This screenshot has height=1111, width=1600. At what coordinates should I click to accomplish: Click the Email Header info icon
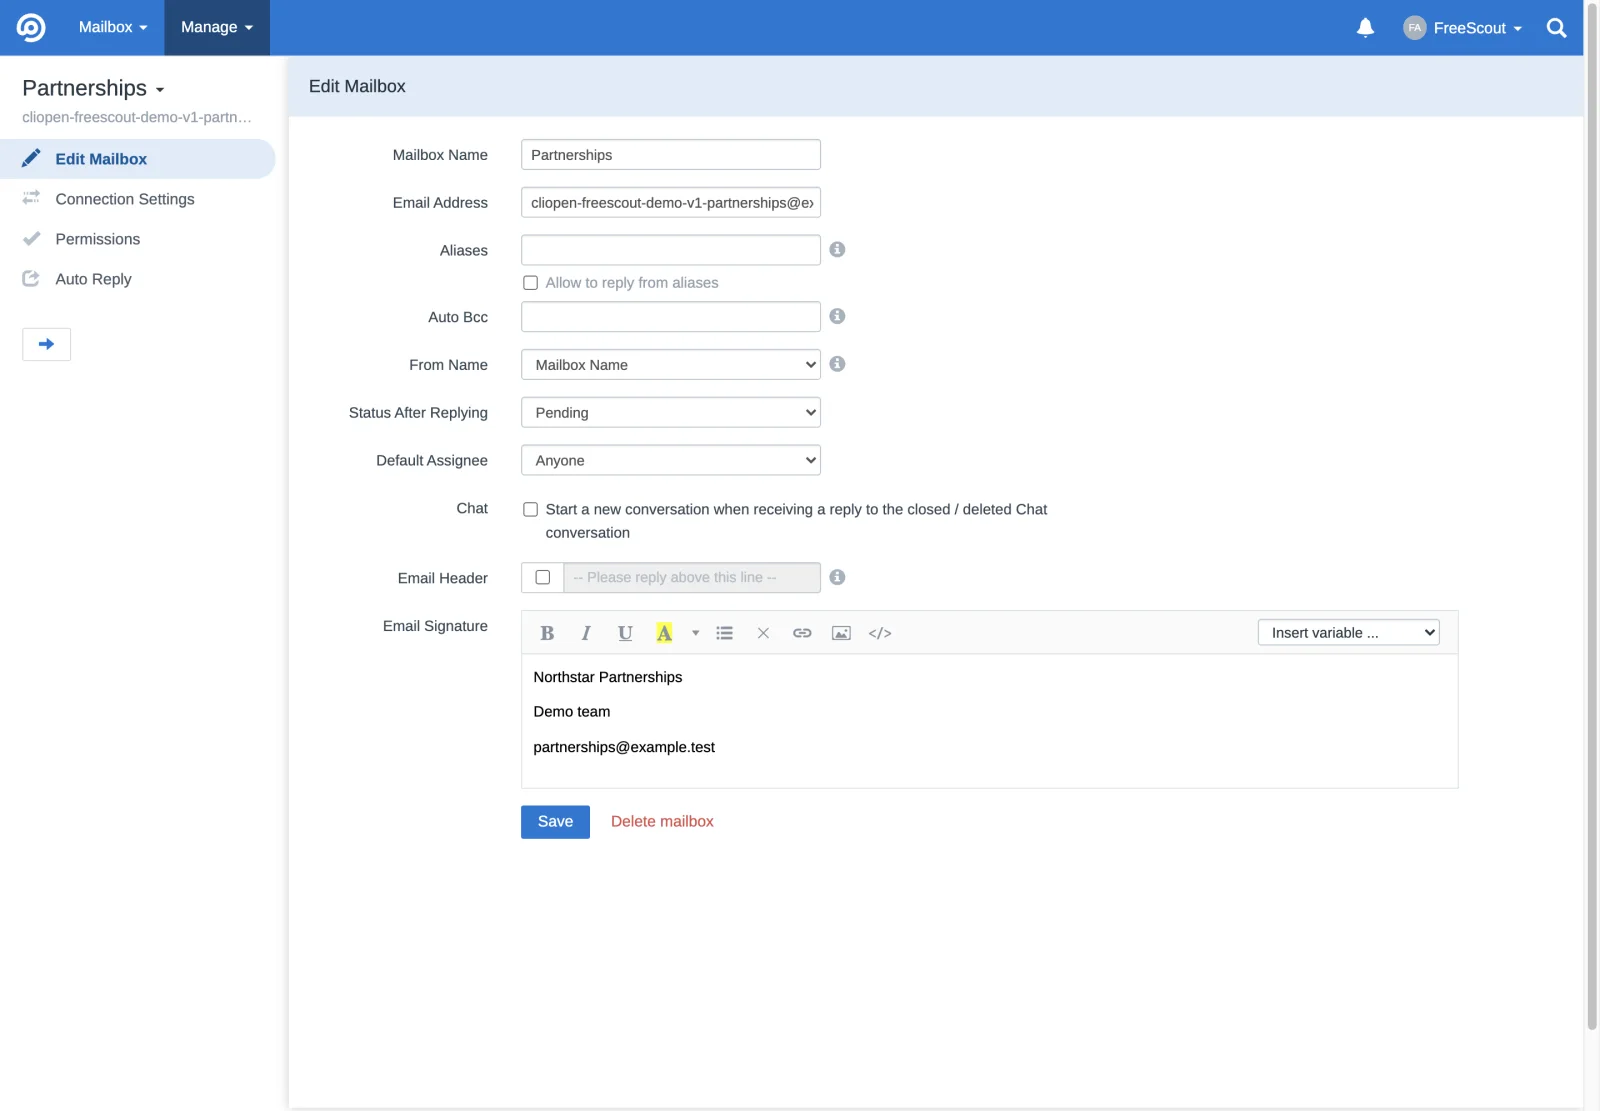pyautogui.click(x=837, y=577)
